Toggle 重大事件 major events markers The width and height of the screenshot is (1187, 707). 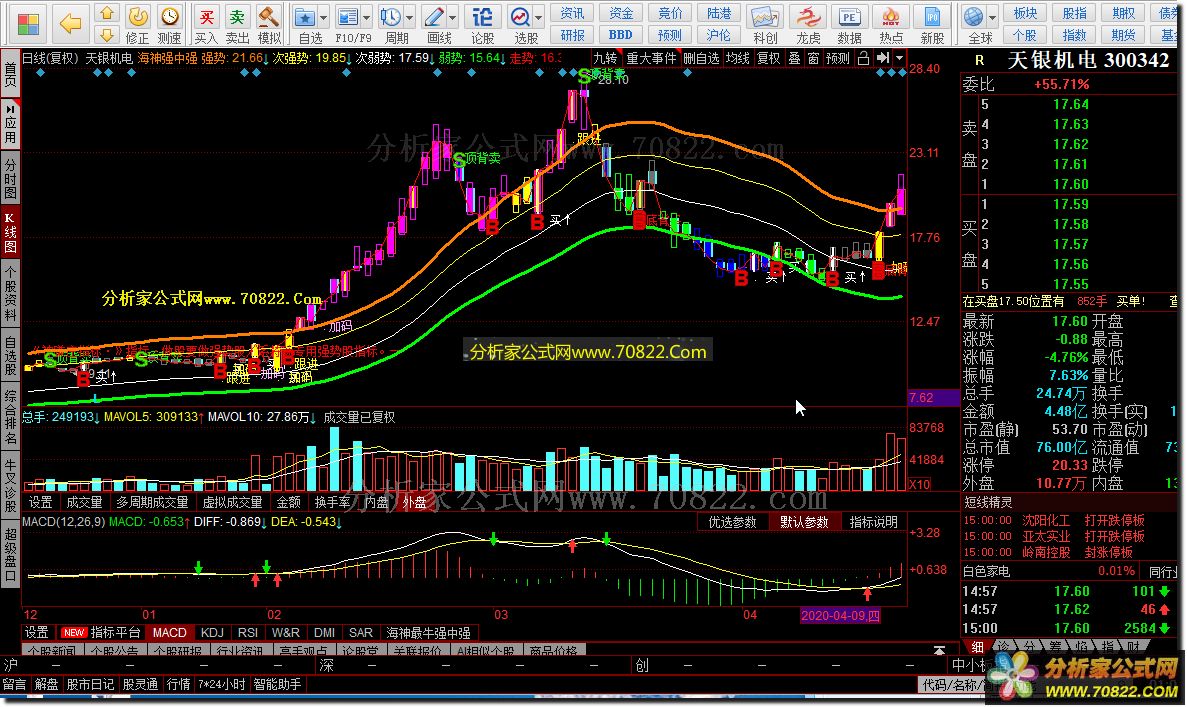(651, 58)
